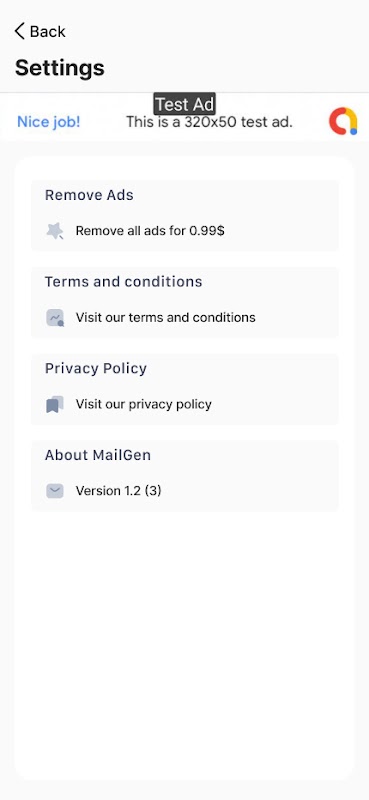Click the Version 1.2 (3) text

[x=118, y=491]
